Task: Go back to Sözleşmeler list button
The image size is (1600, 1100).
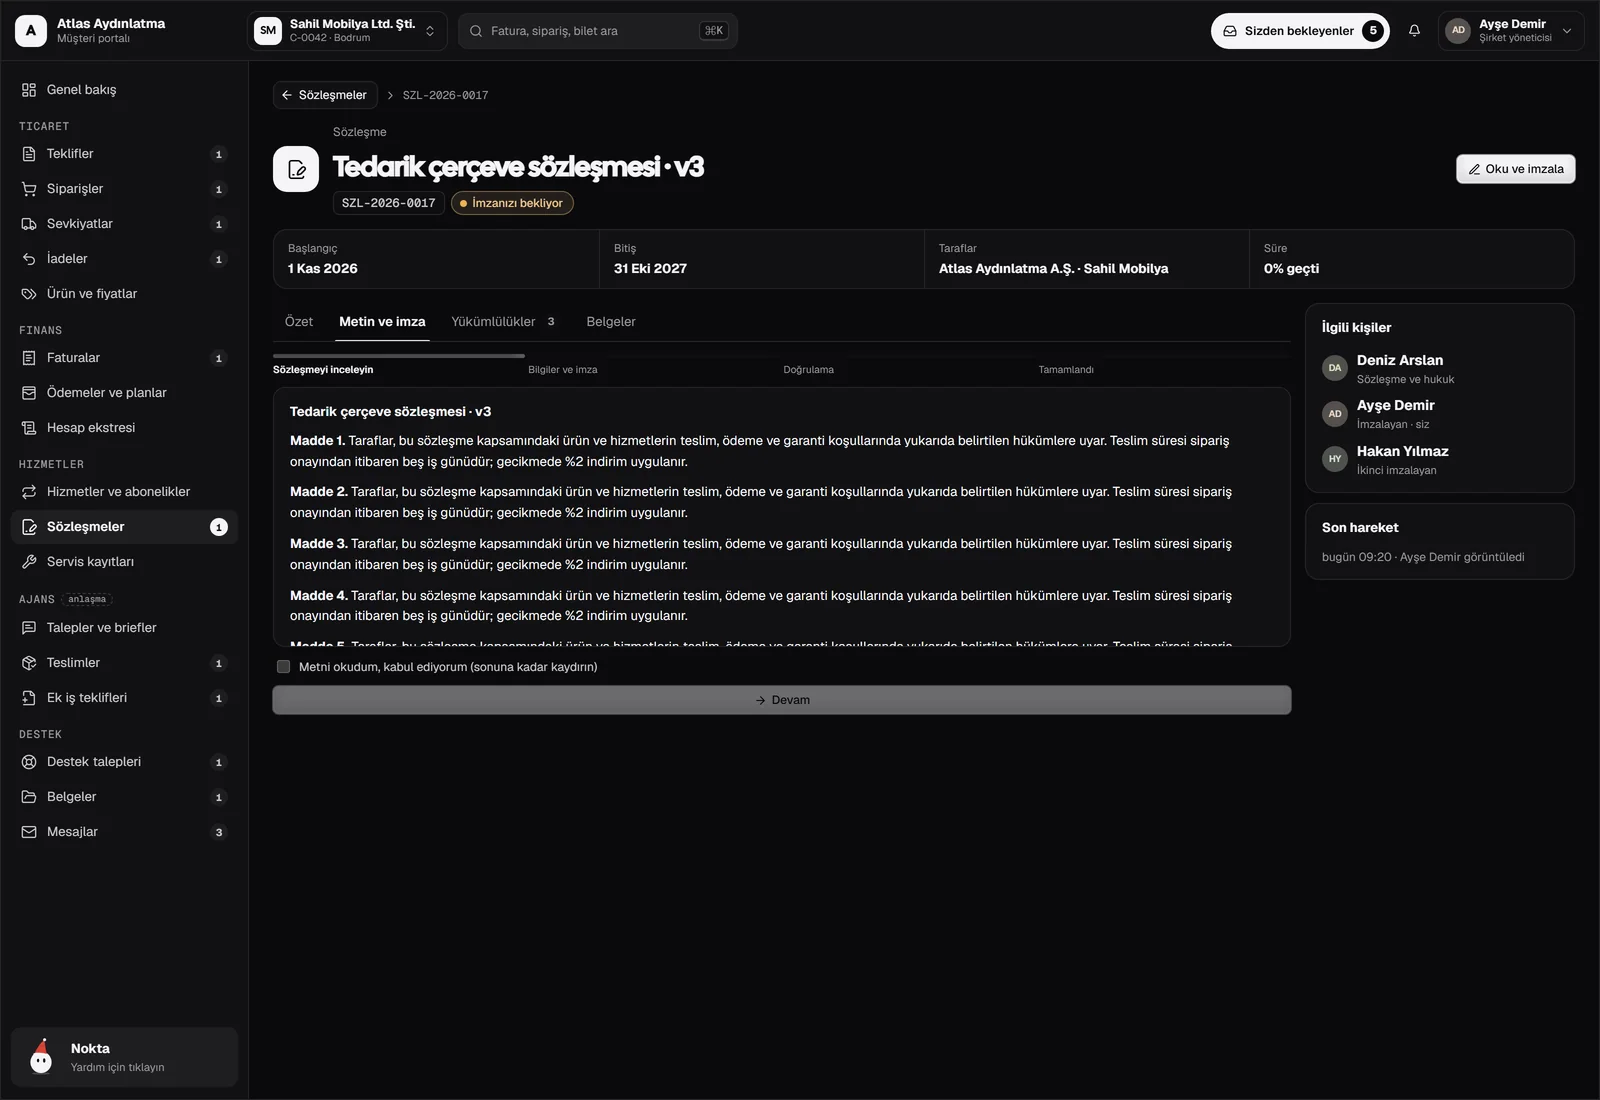Action: click(325, 95)
